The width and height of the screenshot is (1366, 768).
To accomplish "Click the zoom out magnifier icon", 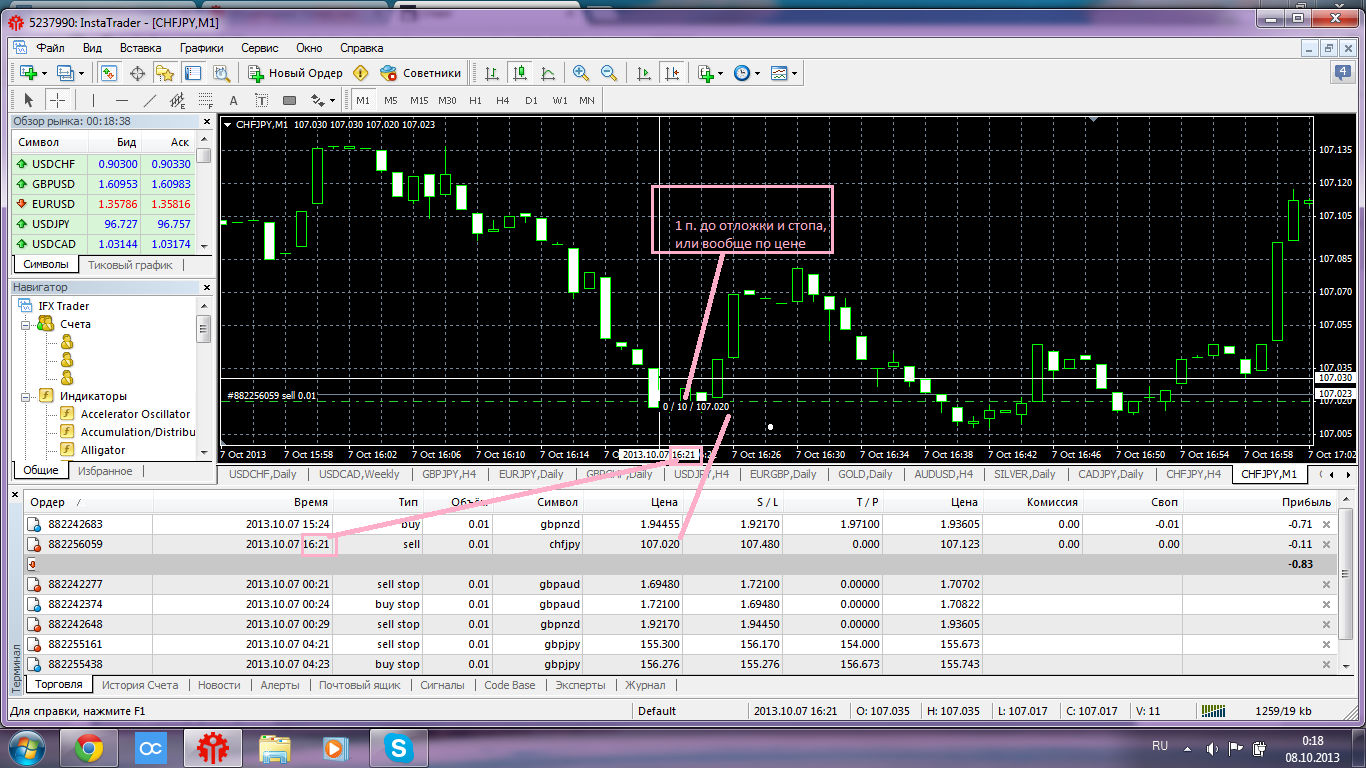I will pyautogui.click(x=609, y=73).
